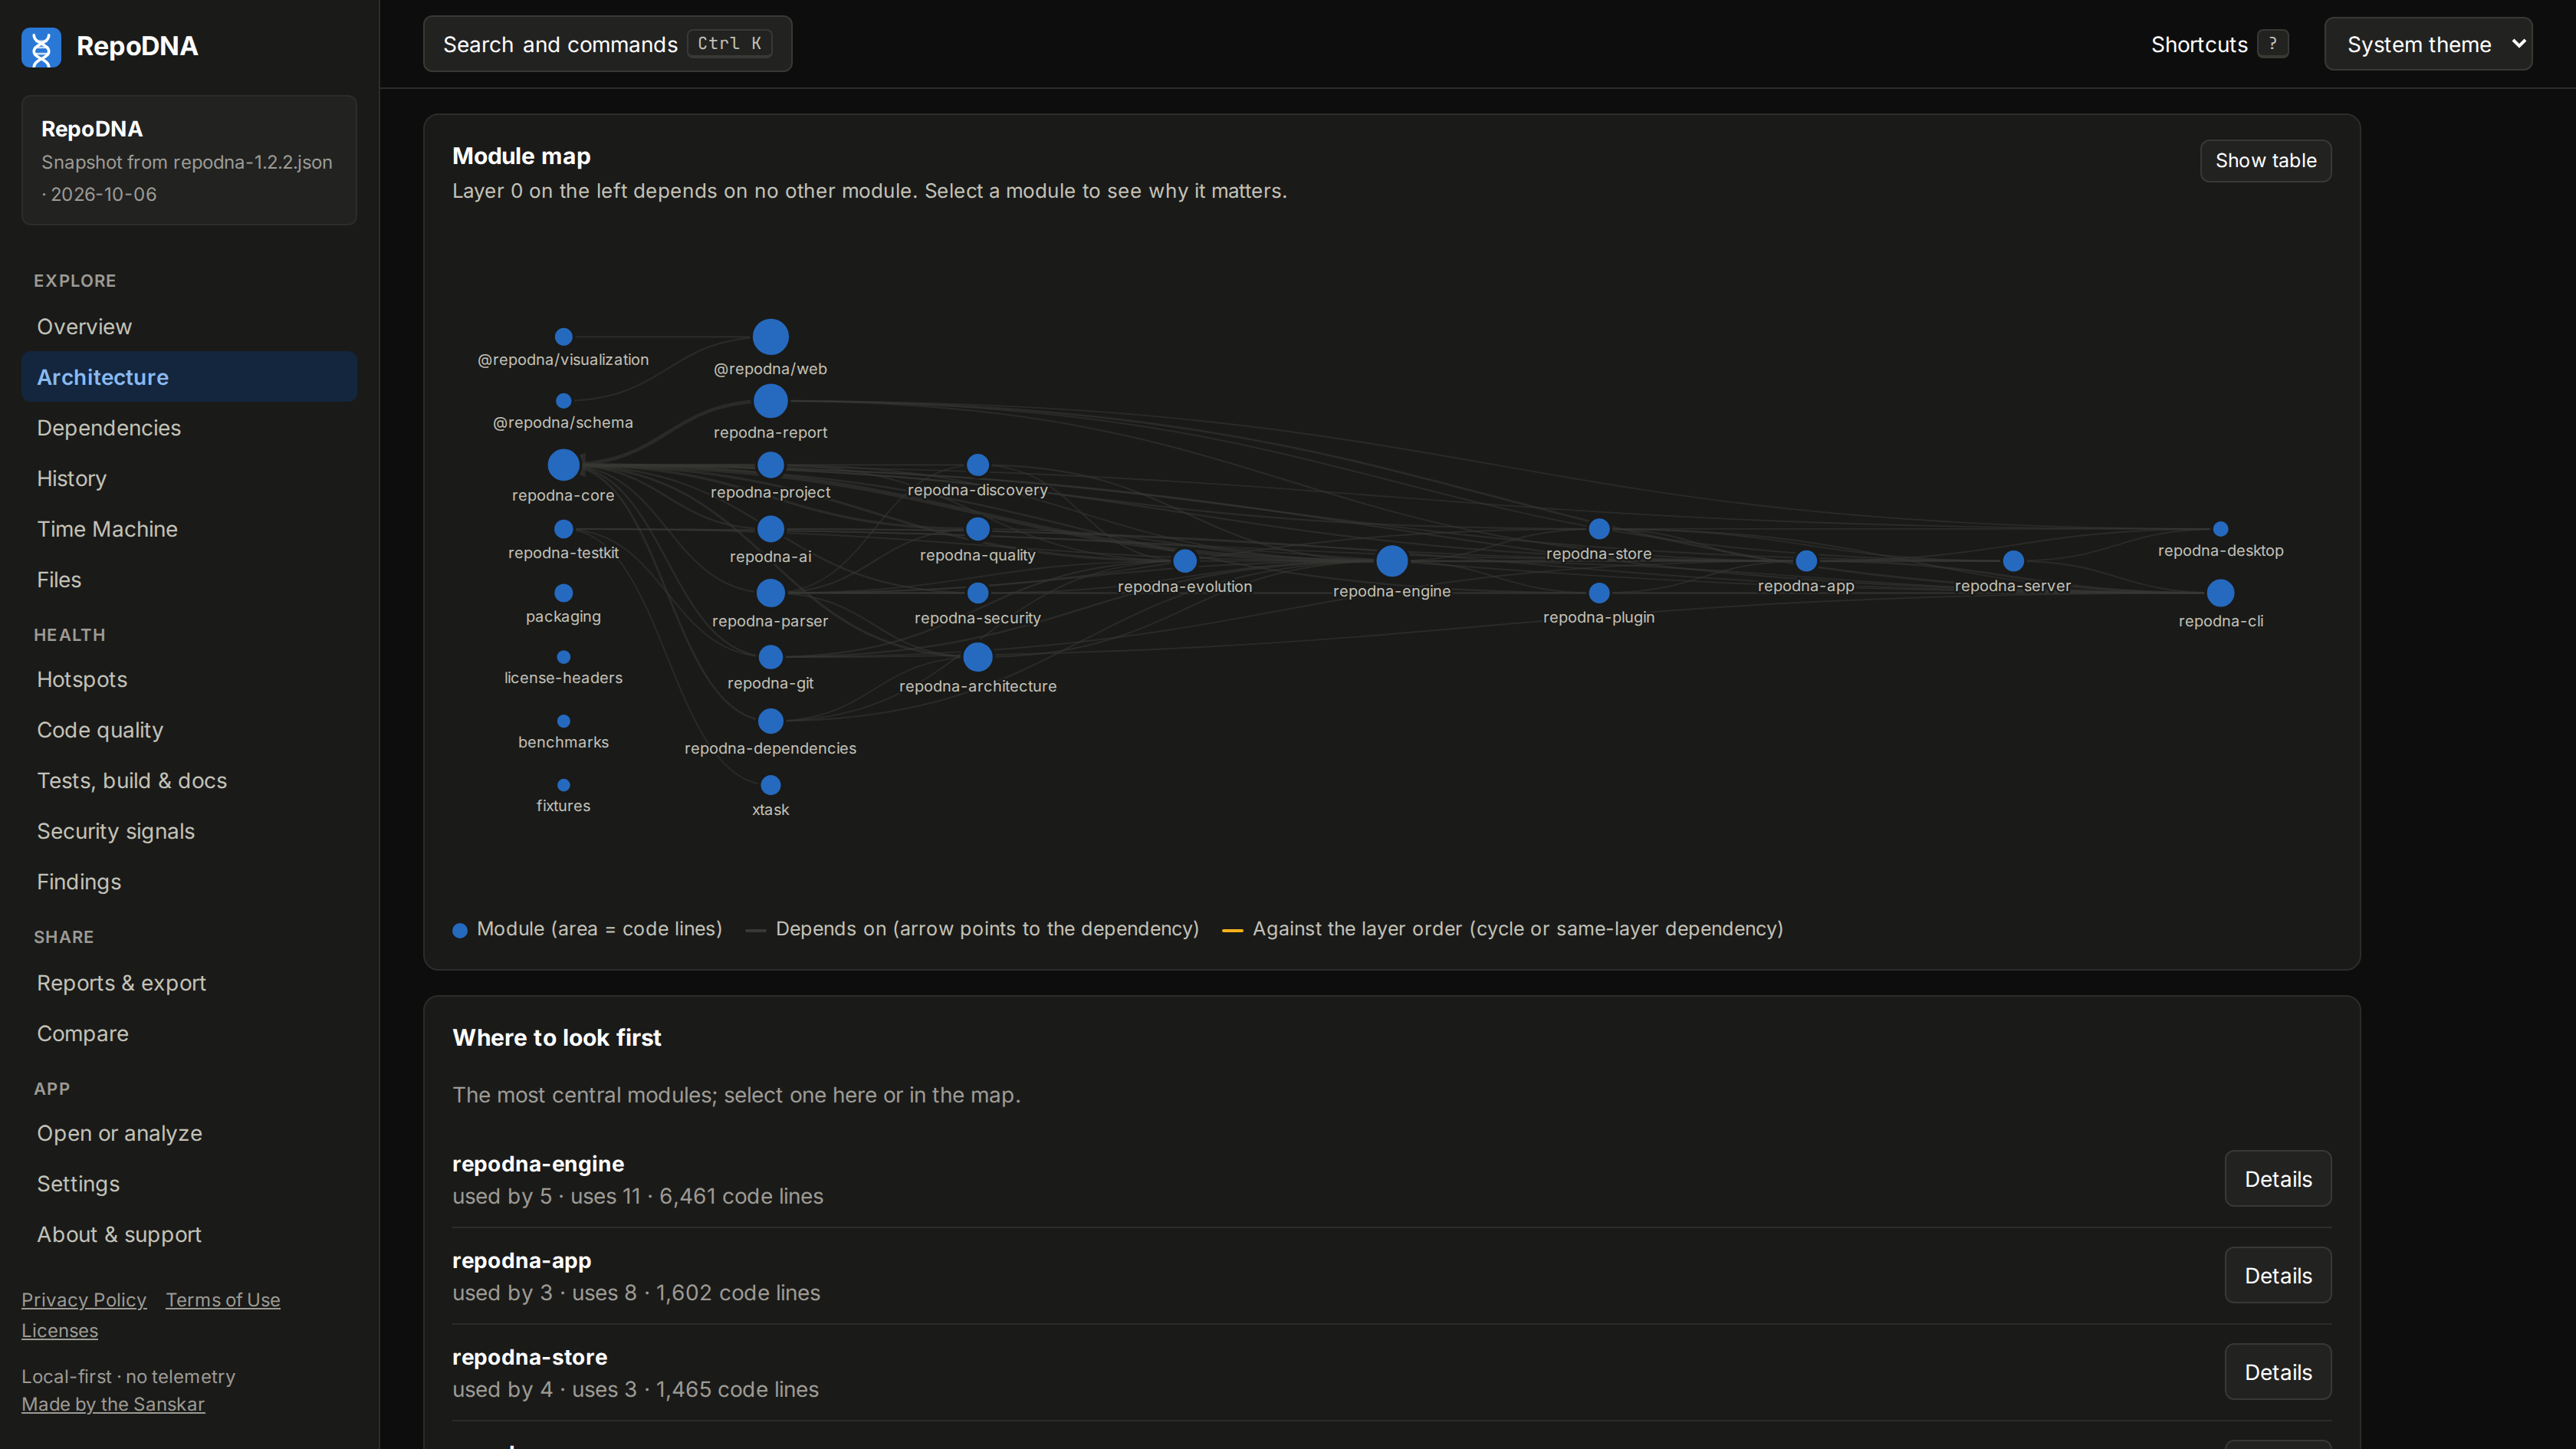This screenshot has width=2576, height=1449.
Task: Open the Overview page
Action: pos(189,327)
